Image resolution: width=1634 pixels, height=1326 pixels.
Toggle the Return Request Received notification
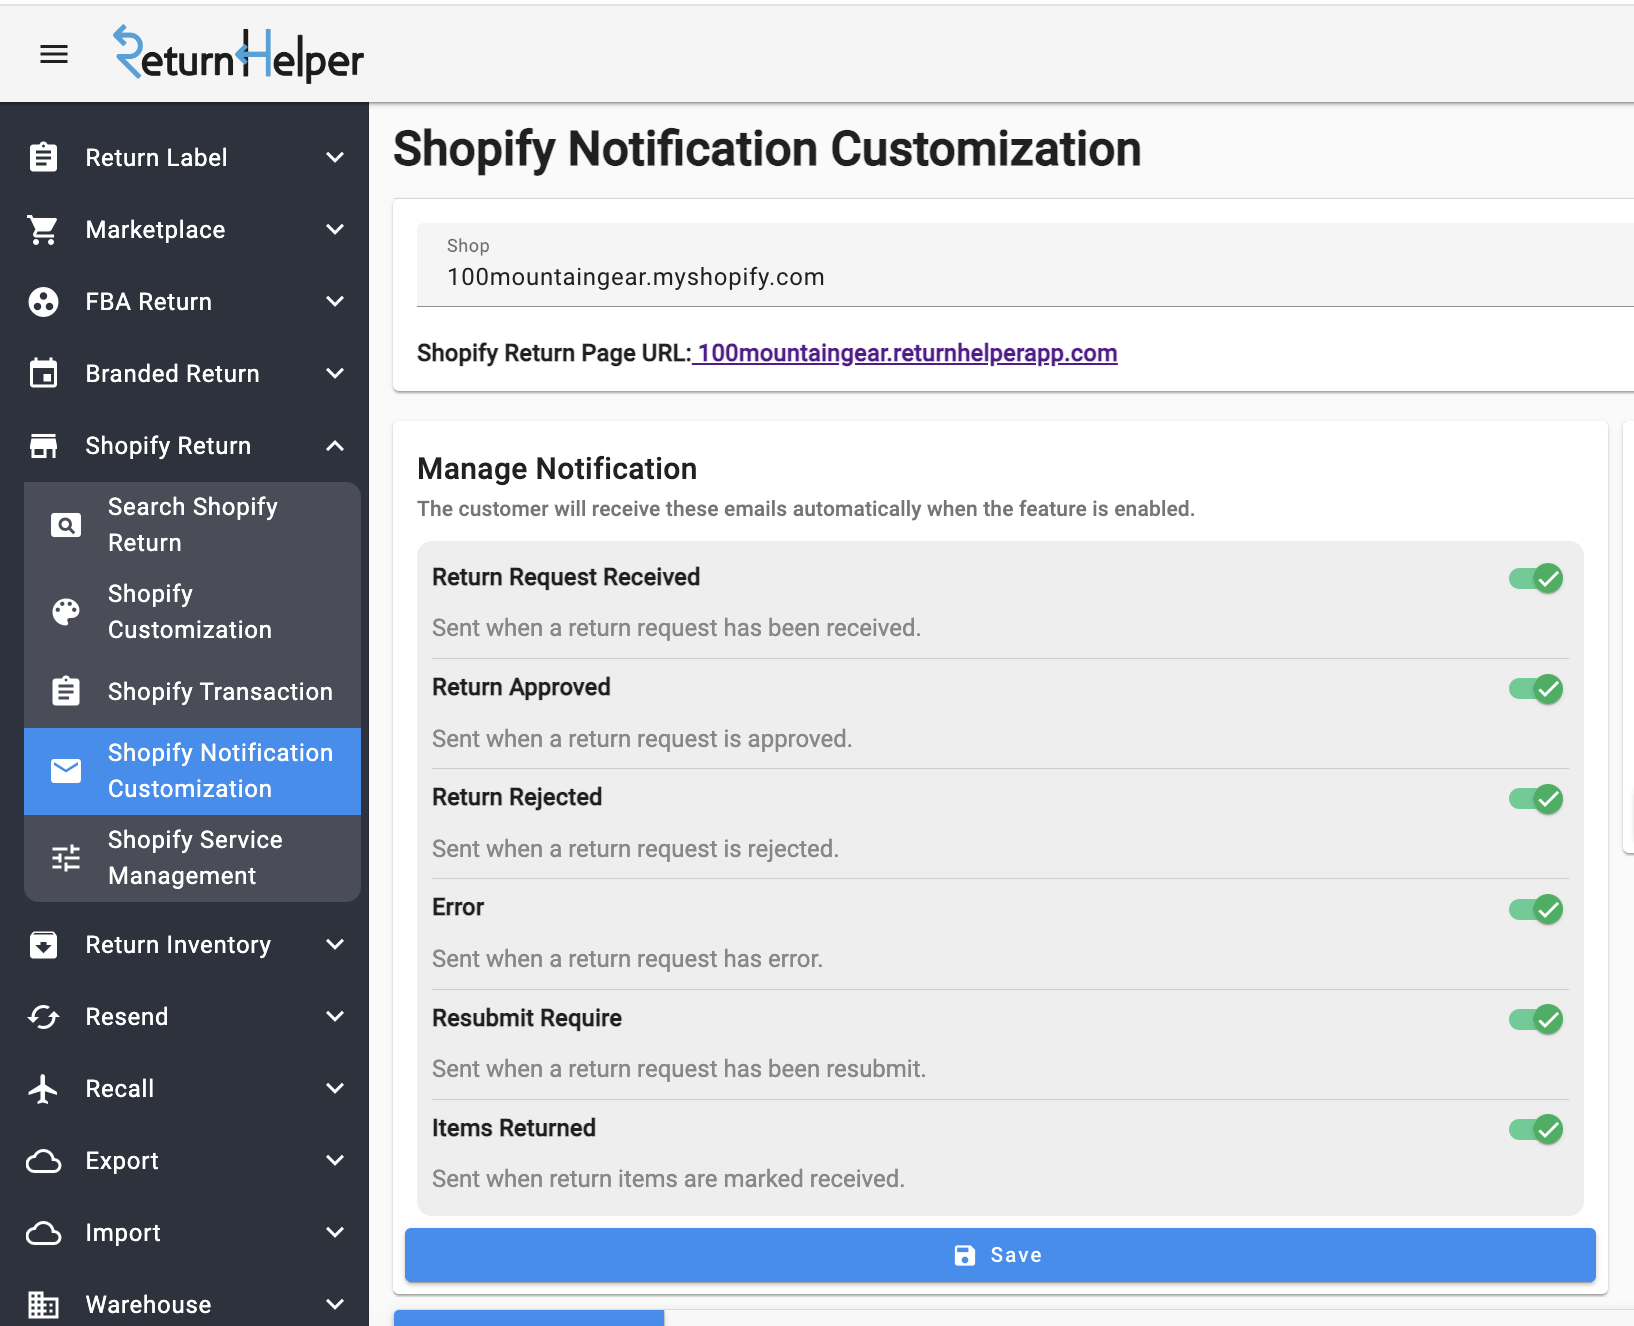[1536, 578]
